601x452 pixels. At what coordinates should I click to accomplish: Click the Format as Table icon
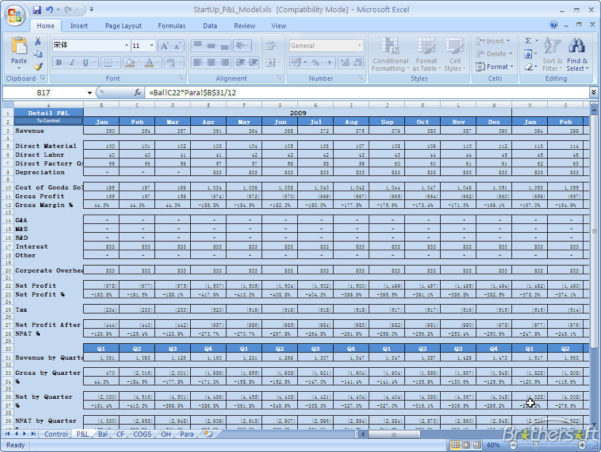426,52
